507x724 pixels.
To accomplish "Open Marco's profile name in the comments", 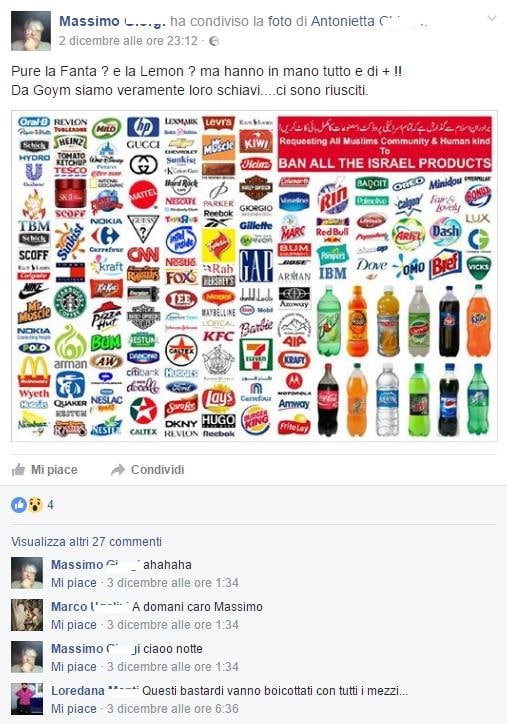I will [90, 607].
